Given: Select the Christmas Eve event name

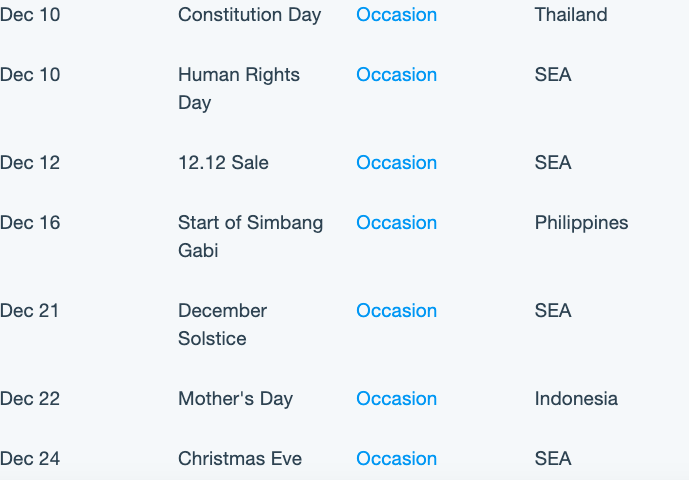Looking at the screenshot, I should 240,459.
